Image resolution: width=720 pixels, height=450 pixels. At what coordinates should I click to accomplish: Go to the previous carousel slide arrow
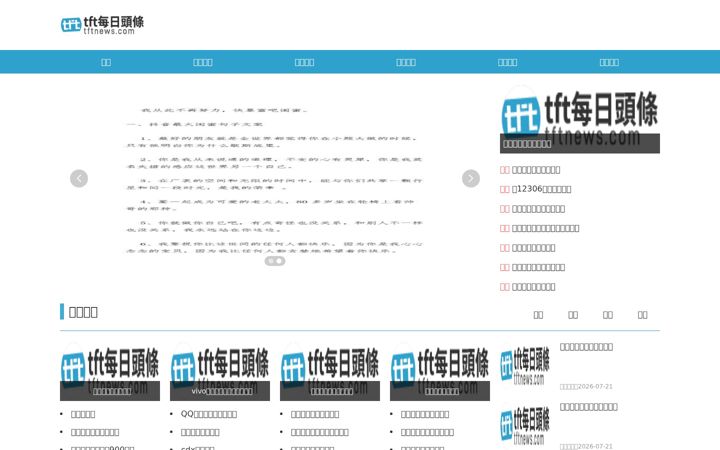[79, 178]
